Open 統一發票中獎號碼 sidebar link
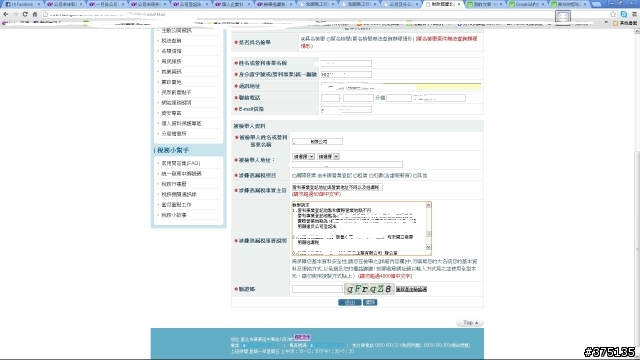This screenshot has height=360, width=640. (181, 173)
